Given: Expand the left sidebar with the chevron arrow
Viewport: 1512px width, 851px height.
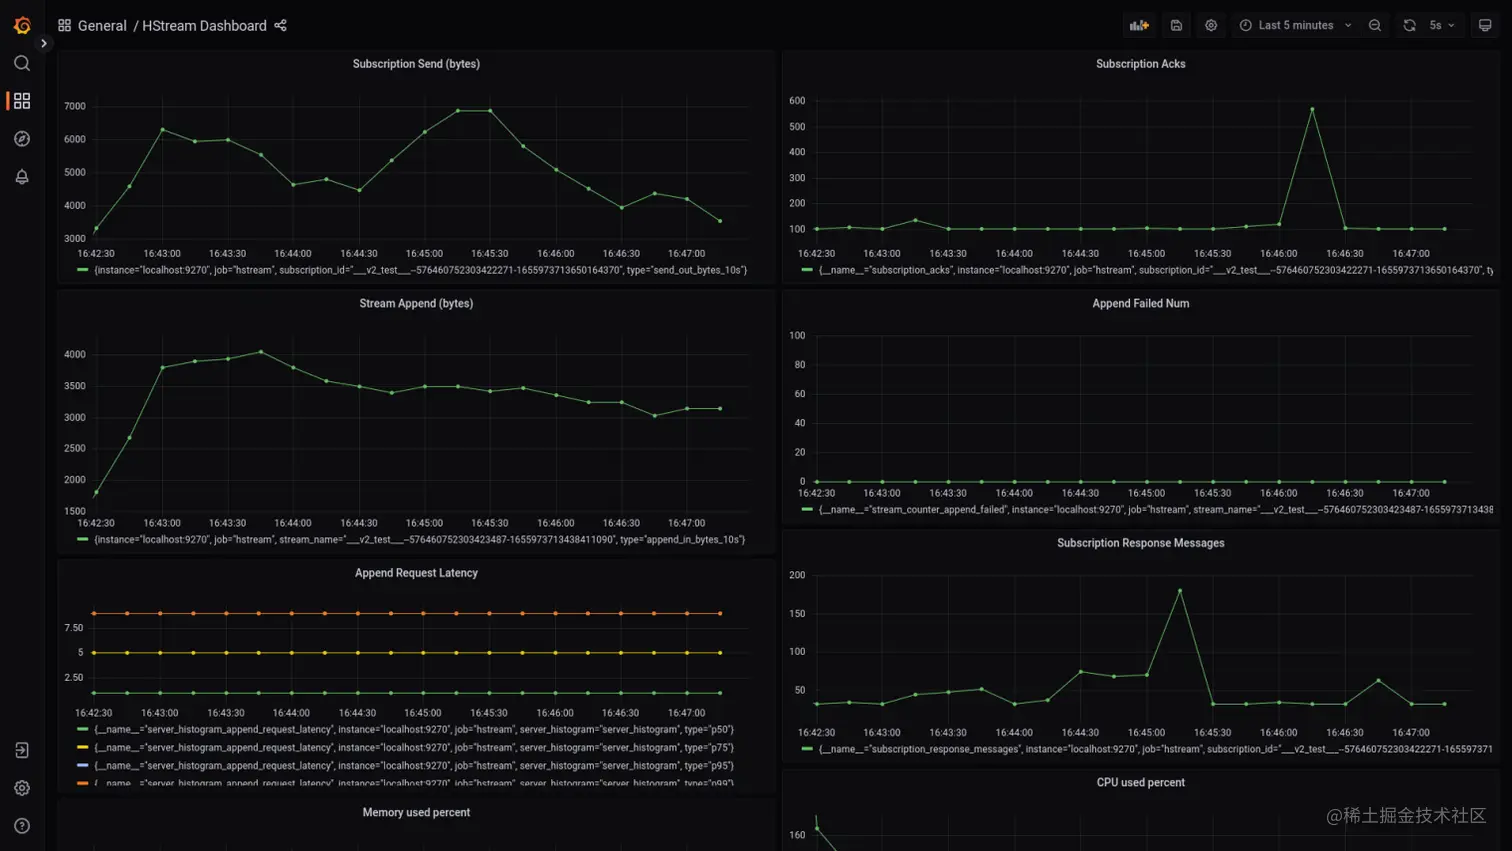Looking at the screenshot, I should 44,43.
